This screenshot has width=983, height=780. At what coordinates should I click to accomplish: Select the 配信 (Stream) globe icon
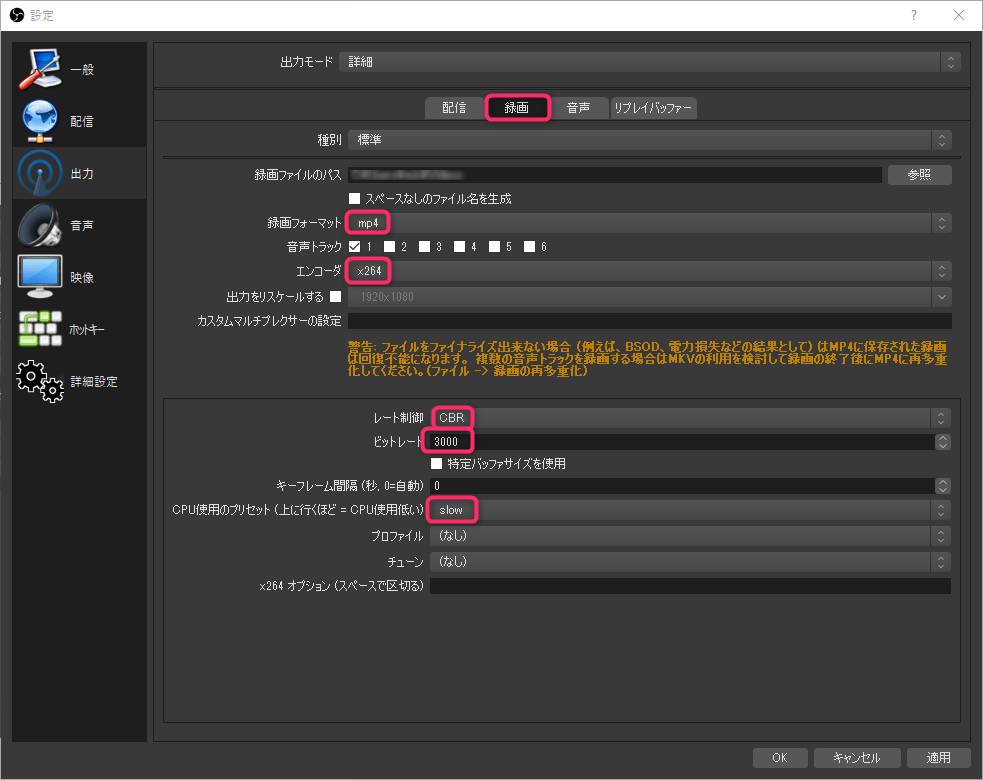coord(41,120)
